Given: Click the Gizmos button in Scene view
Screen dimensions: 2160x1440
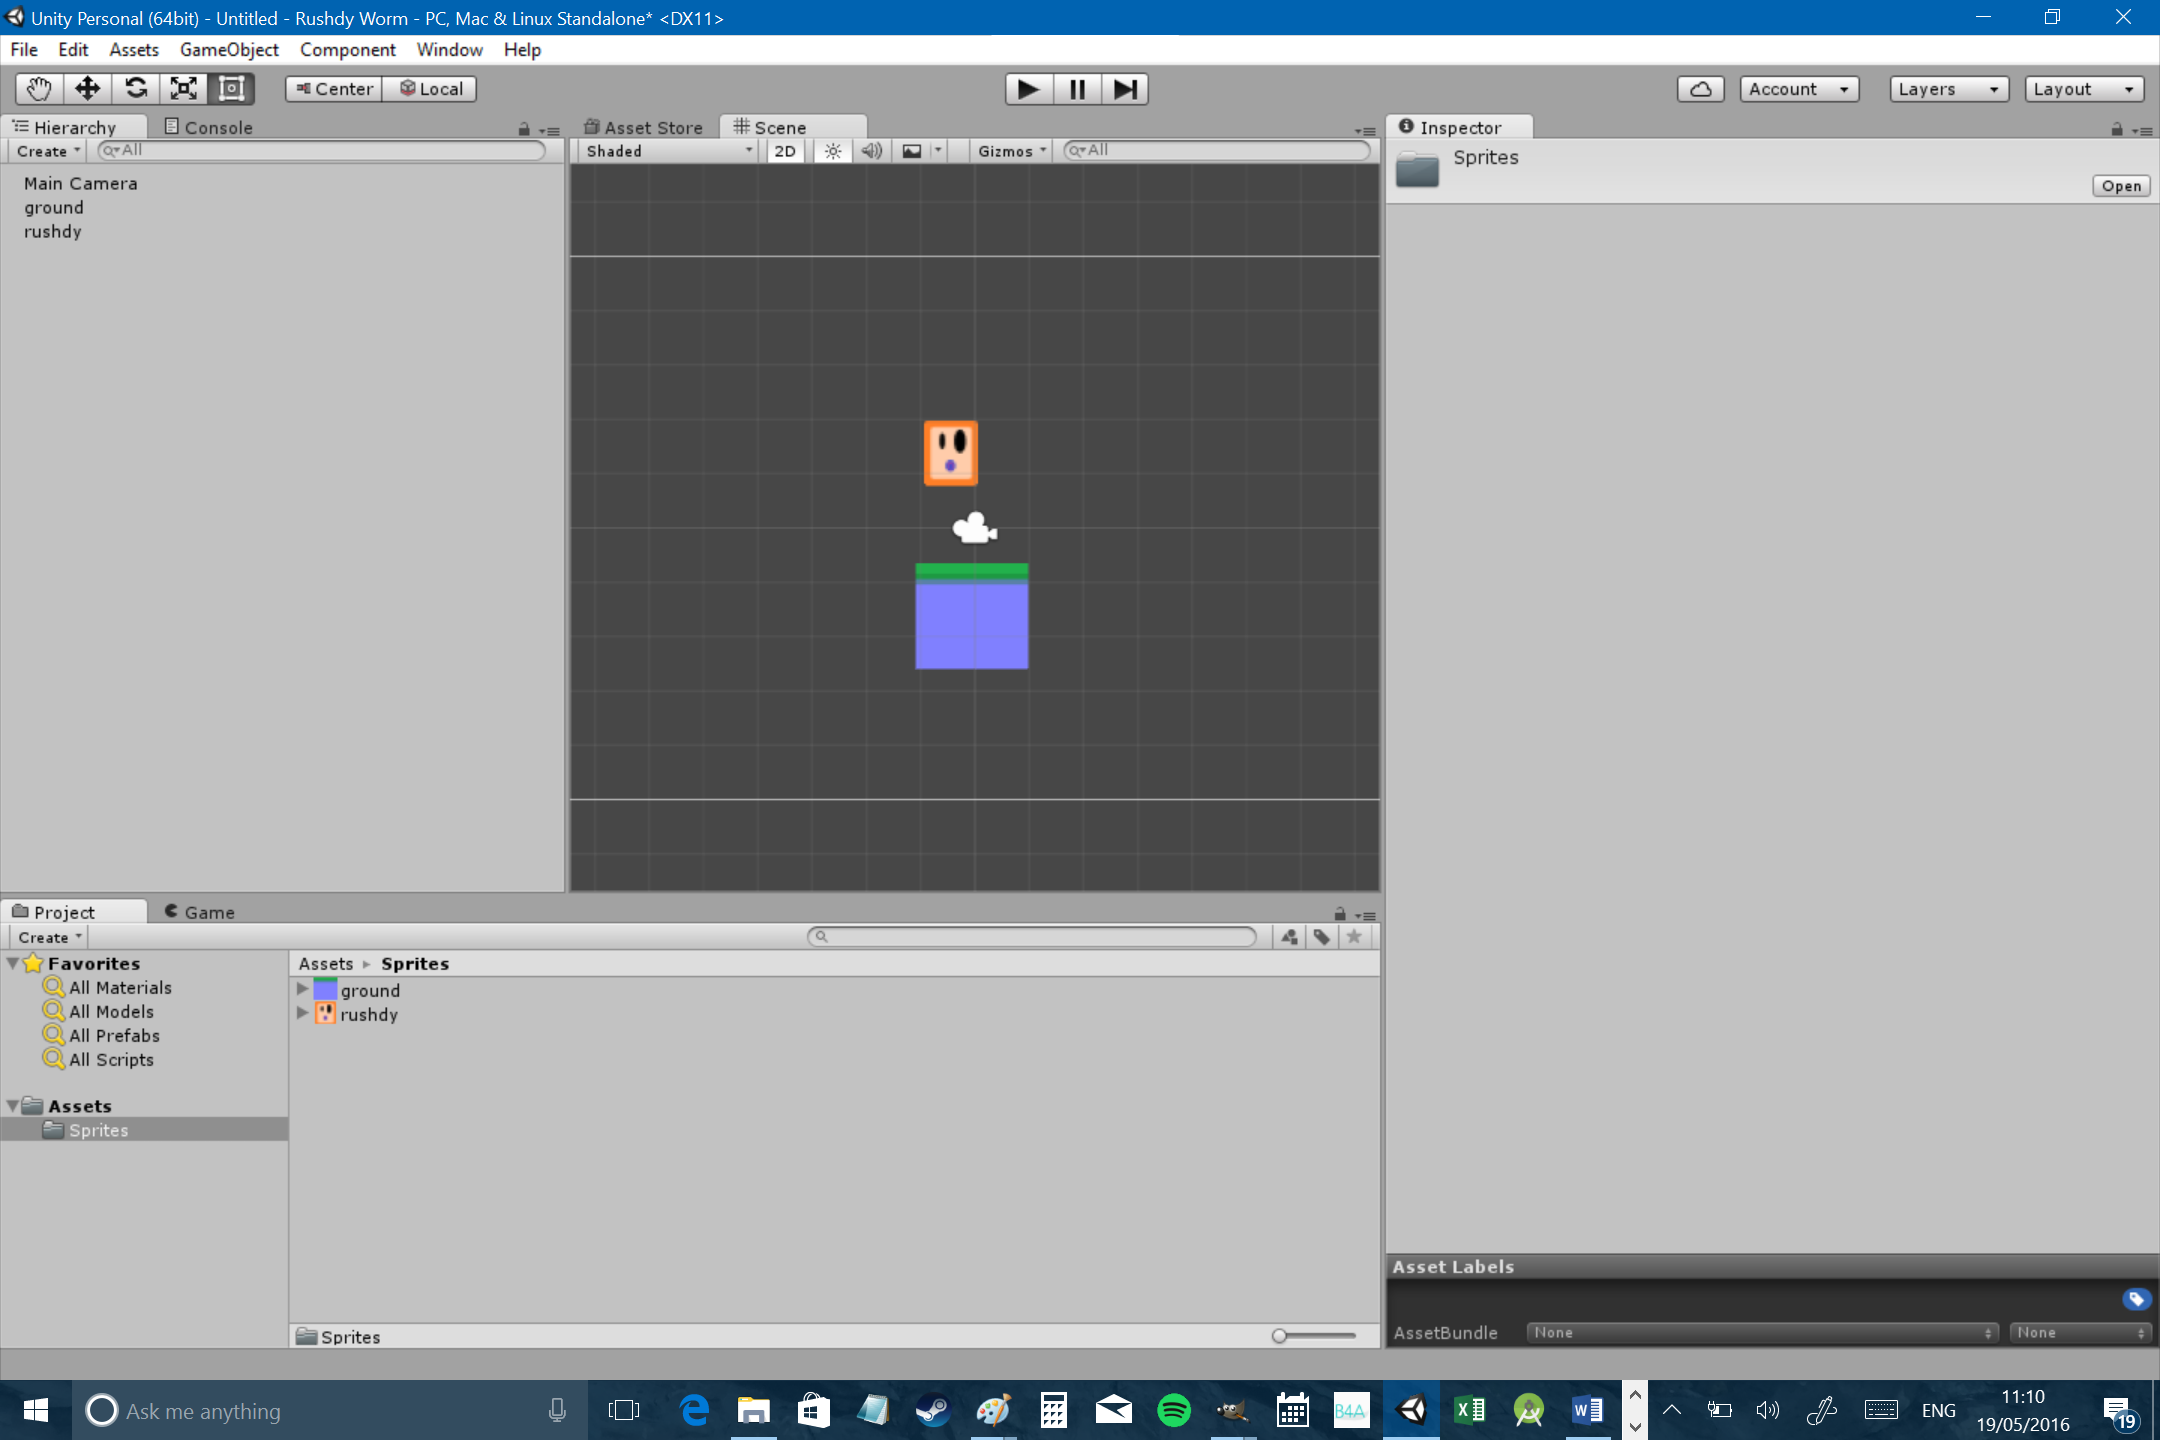Looking at the screenshot, I should pos(1008,149).
